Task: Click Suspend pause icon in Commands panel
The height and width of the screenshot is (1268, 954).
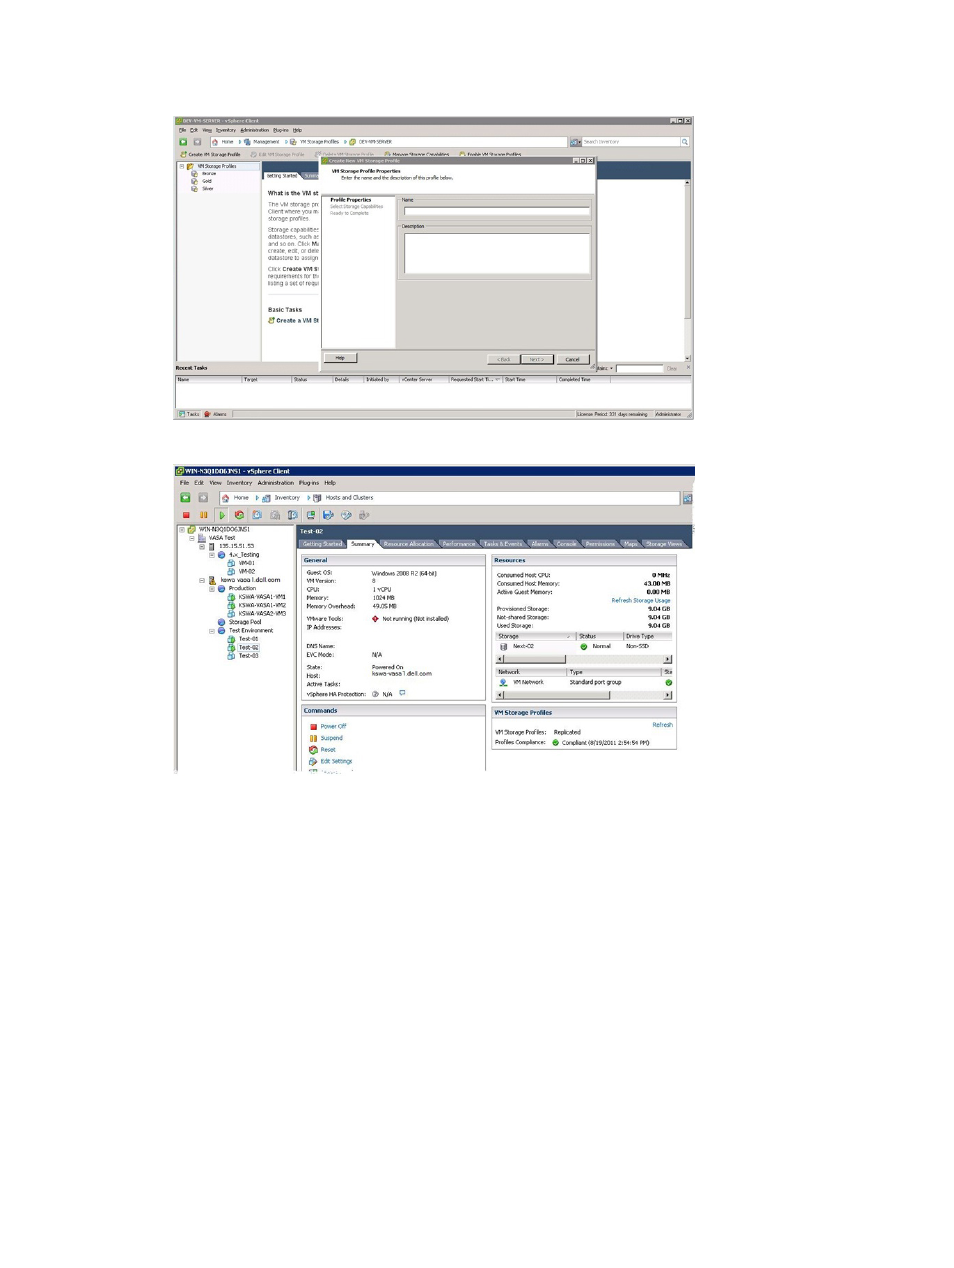Action: pyautogui.click(x=313, y=738)
